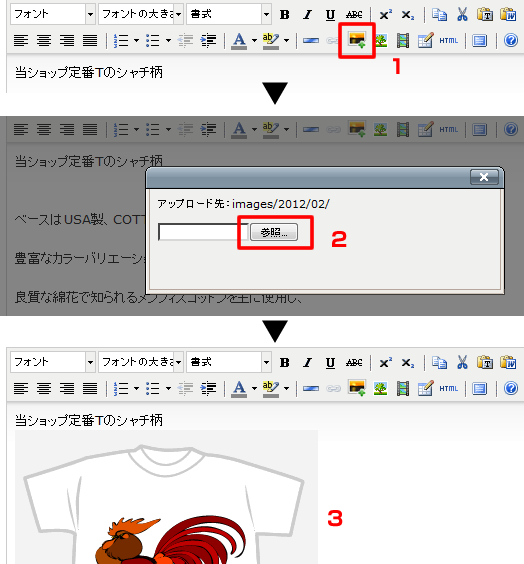The height and width of the screenshot is (564, 524).
Task: Click the tree picture insert-image icon in top toolbar
Action: pos(381,40)
